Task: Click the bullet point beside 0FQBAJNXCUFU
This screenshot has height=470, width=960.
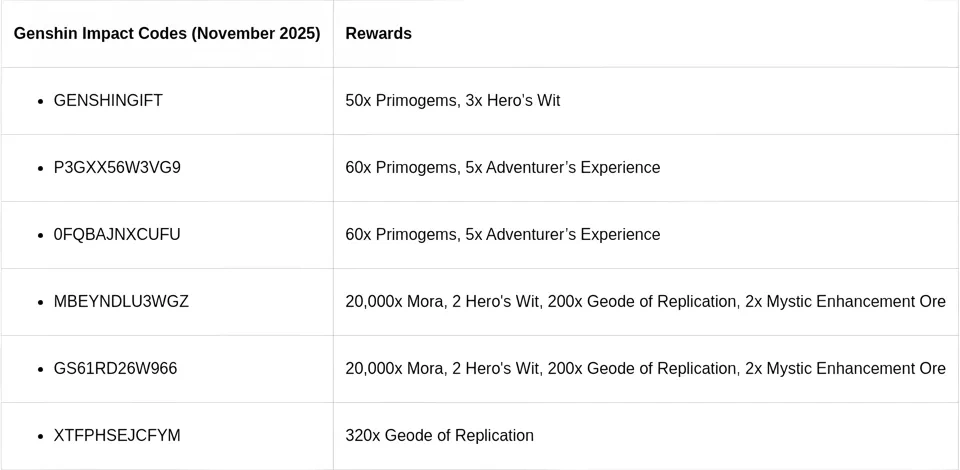Action: (40, 236)
